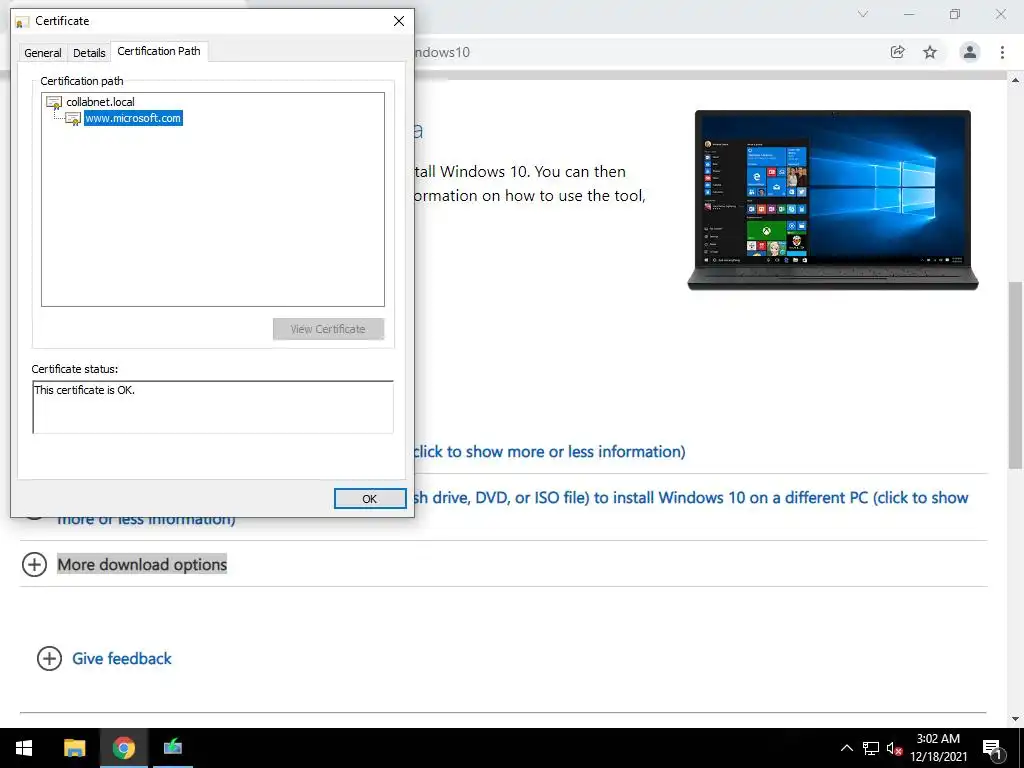Viewport: 1024px width, 768px height.
Task: Select www.microsoft.com certificate entry
Action: pos(133,118)
